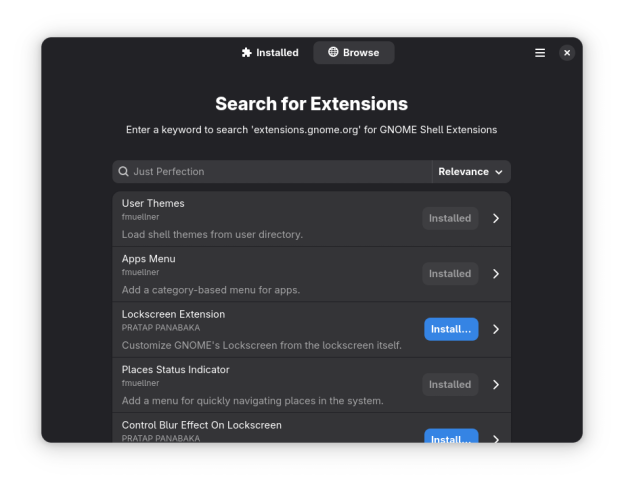Click Installed button for Apps Menu
624x488 pixels.
pyautogui.click(x=450, y=274)
